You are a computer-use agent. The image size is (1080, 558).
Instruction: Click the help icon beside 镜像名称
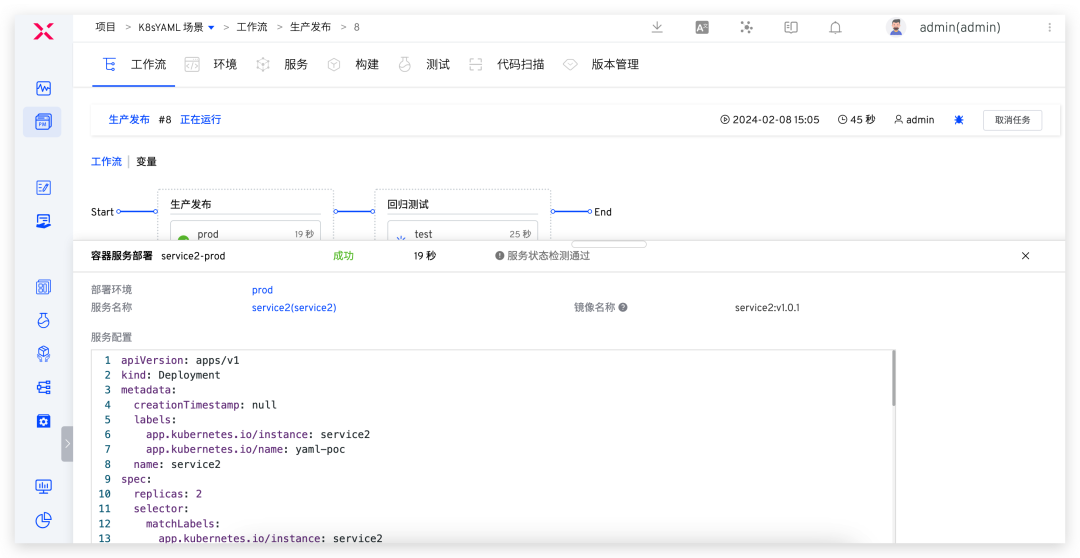pos(623,308)
